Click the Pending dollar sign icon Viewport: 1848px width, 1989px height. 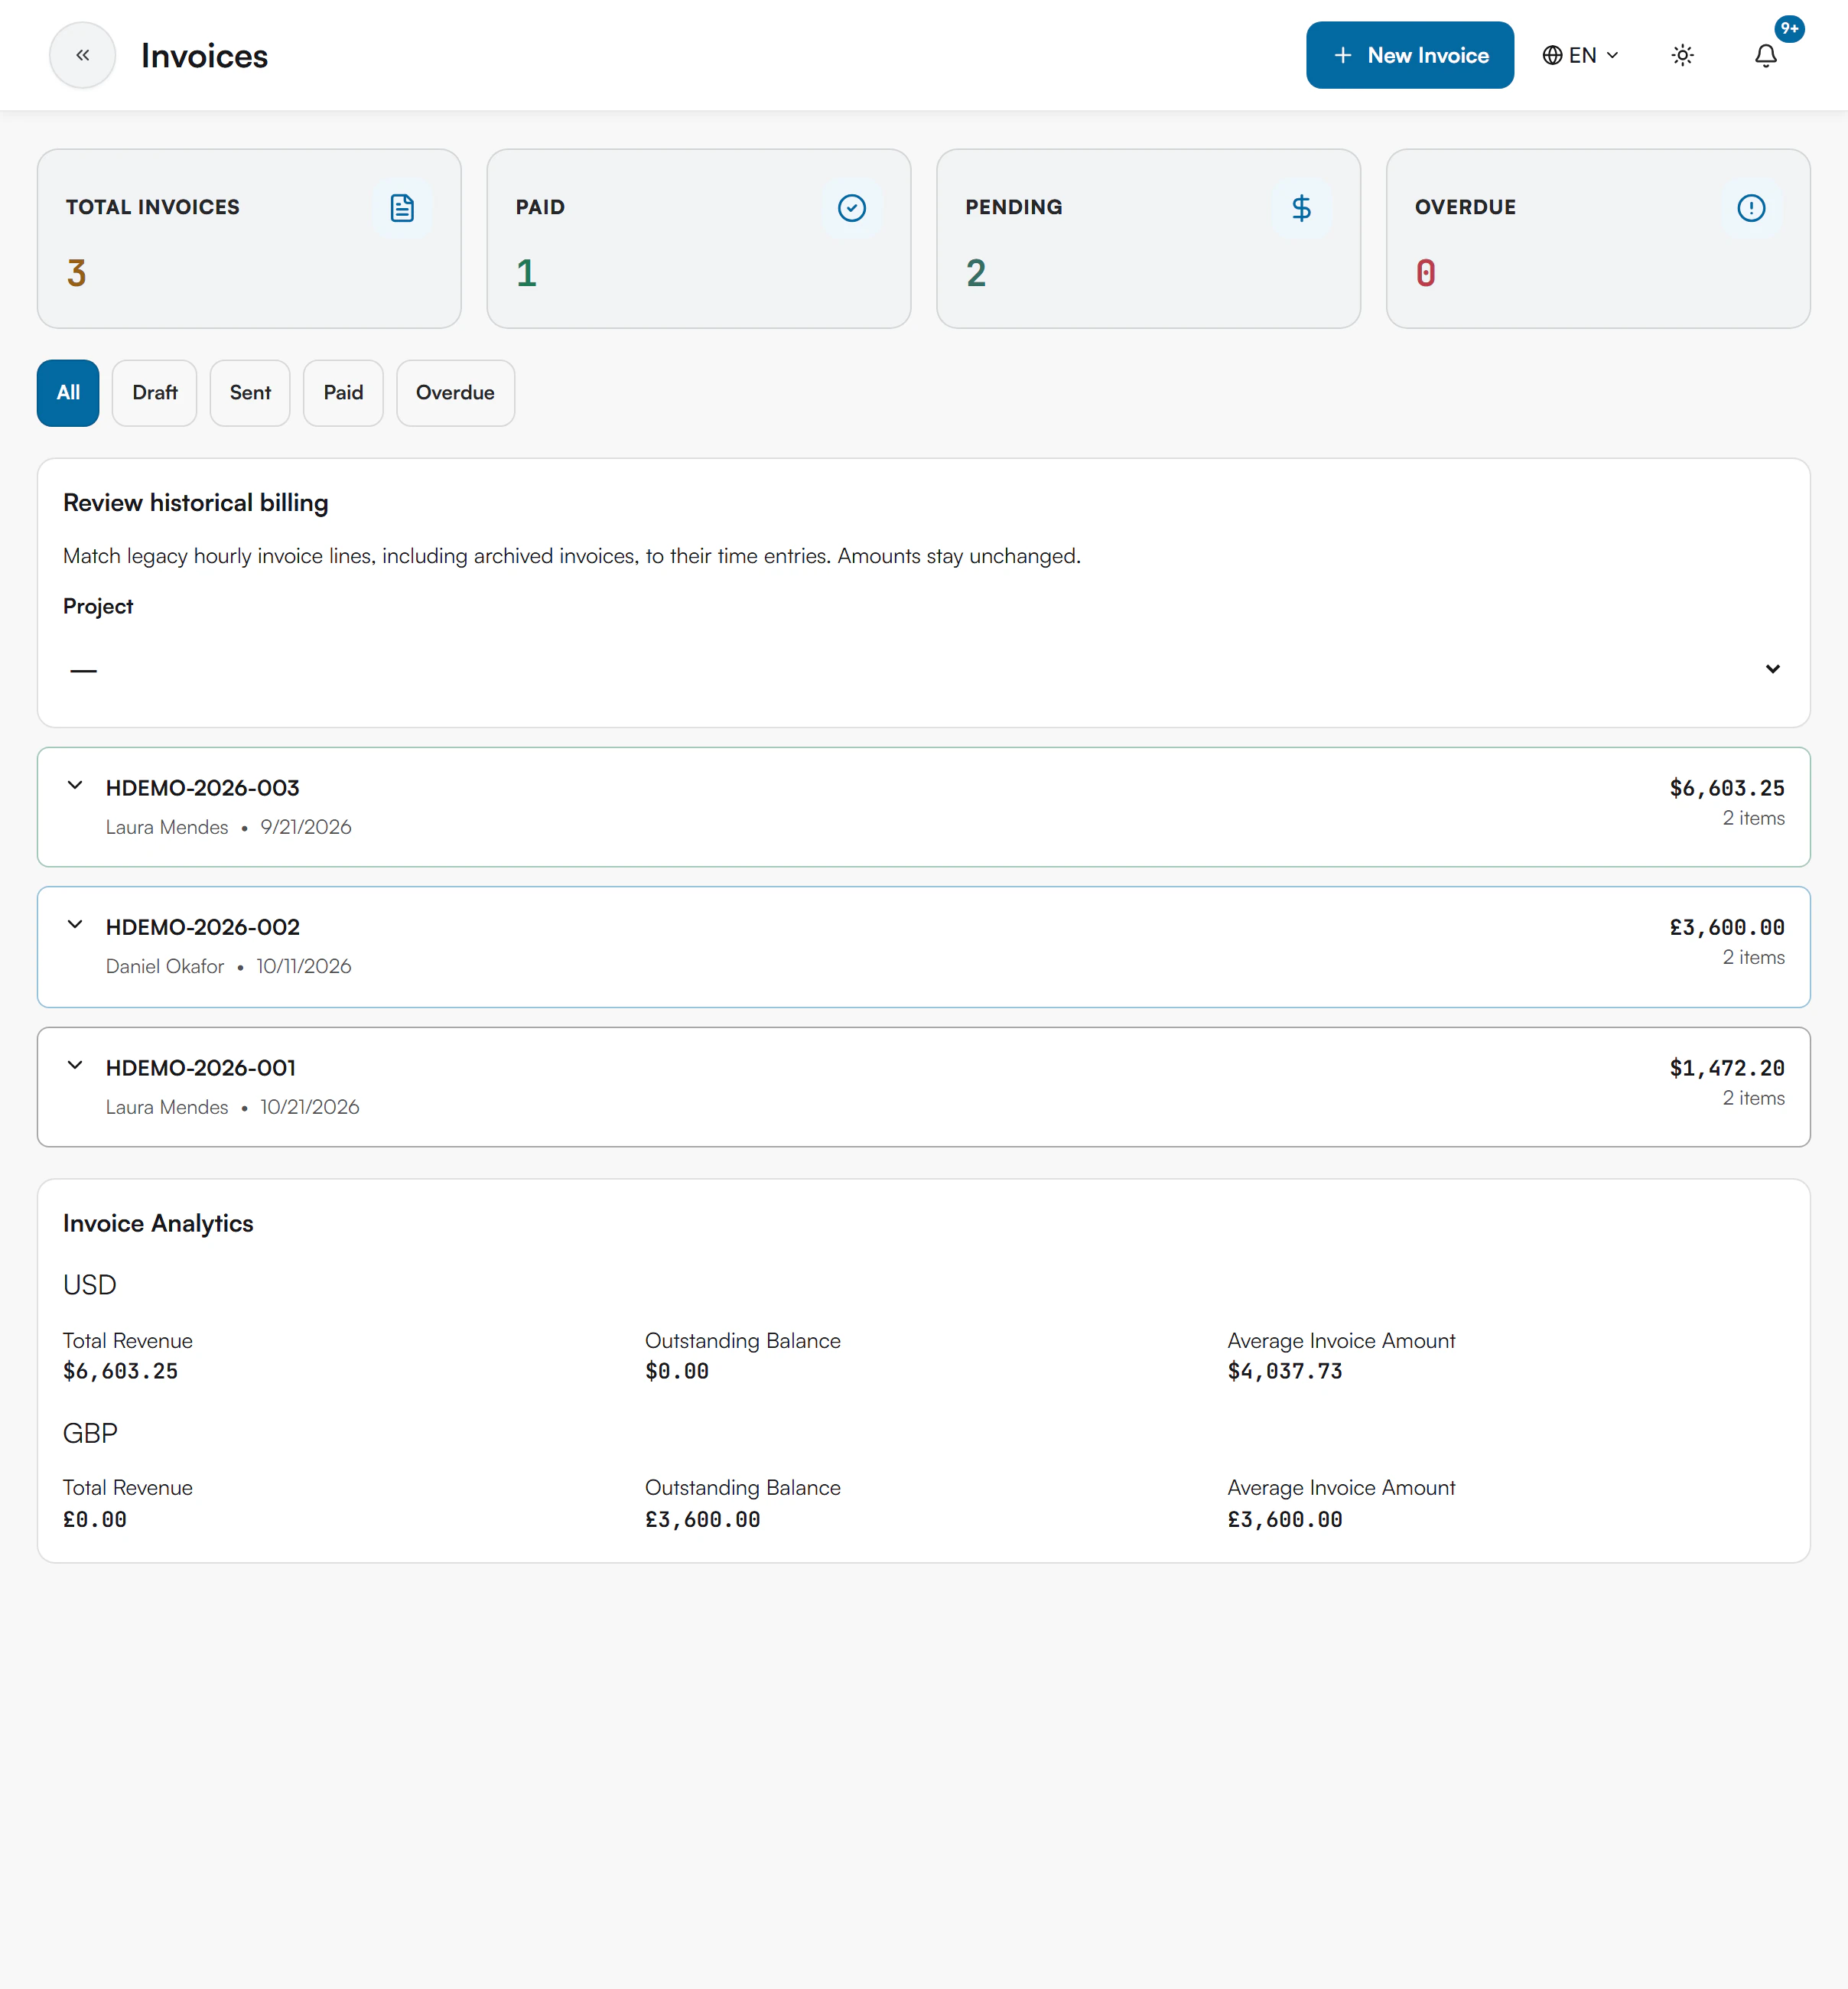(1301, 208)
